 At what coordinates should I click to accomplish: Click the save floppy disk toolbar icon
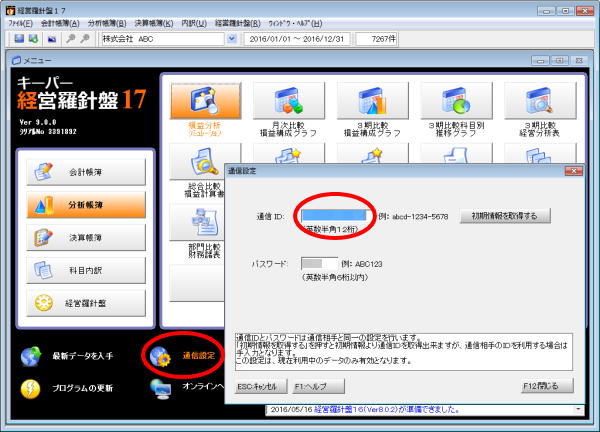tap(19, 39)
